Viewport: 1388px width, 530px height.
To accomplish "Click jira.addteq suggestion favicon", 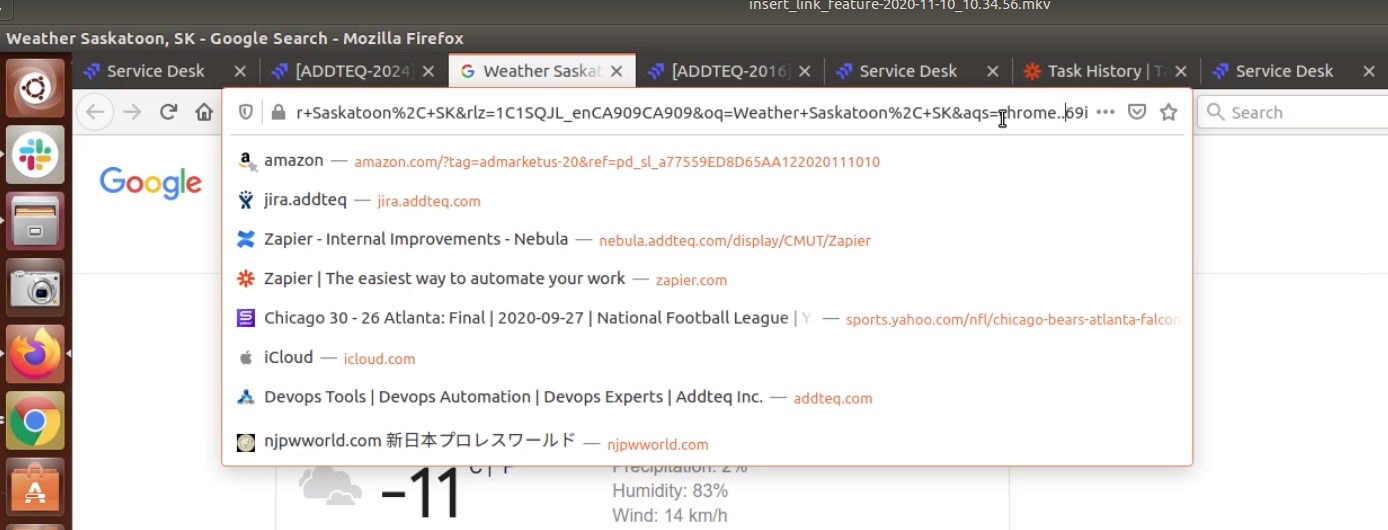I will [246, 200].
